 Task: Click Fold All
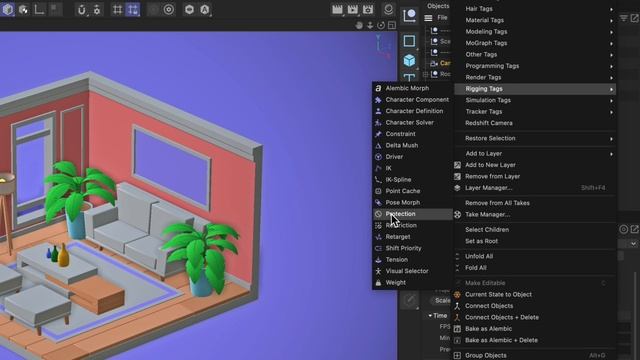pyautogui.click(x=535, y=268)
